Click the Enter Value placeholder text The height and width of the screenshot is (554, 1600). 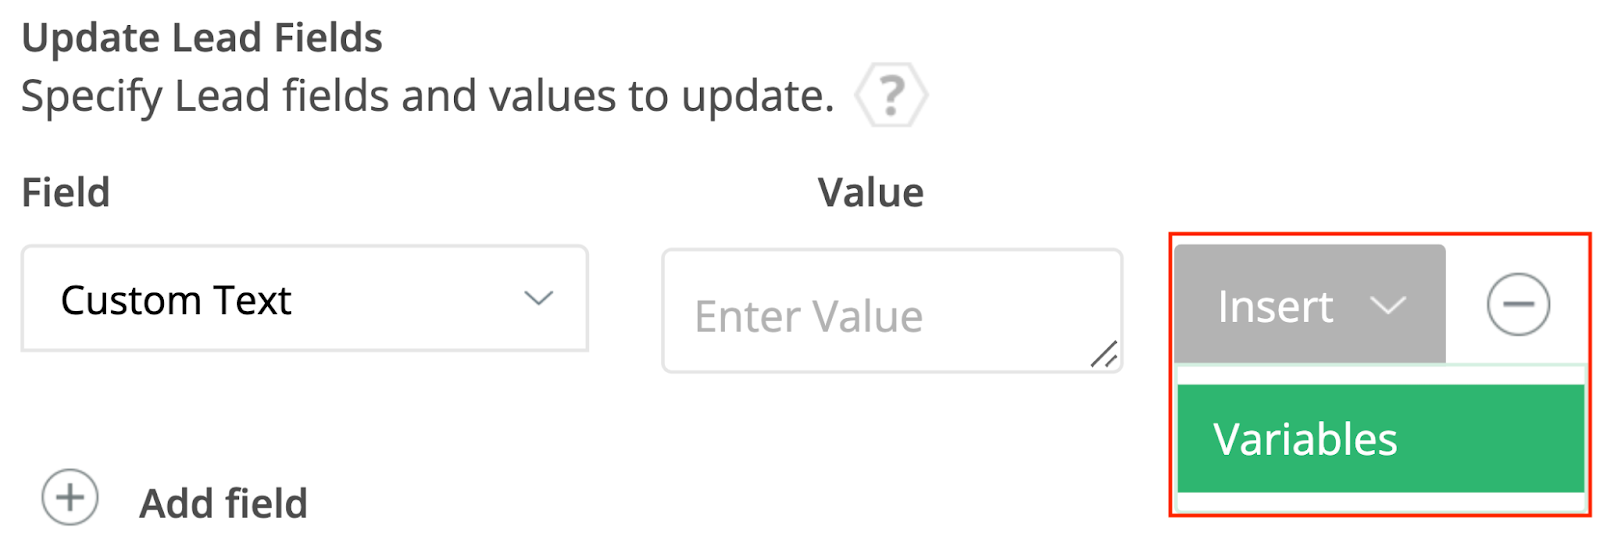point(808,317)
